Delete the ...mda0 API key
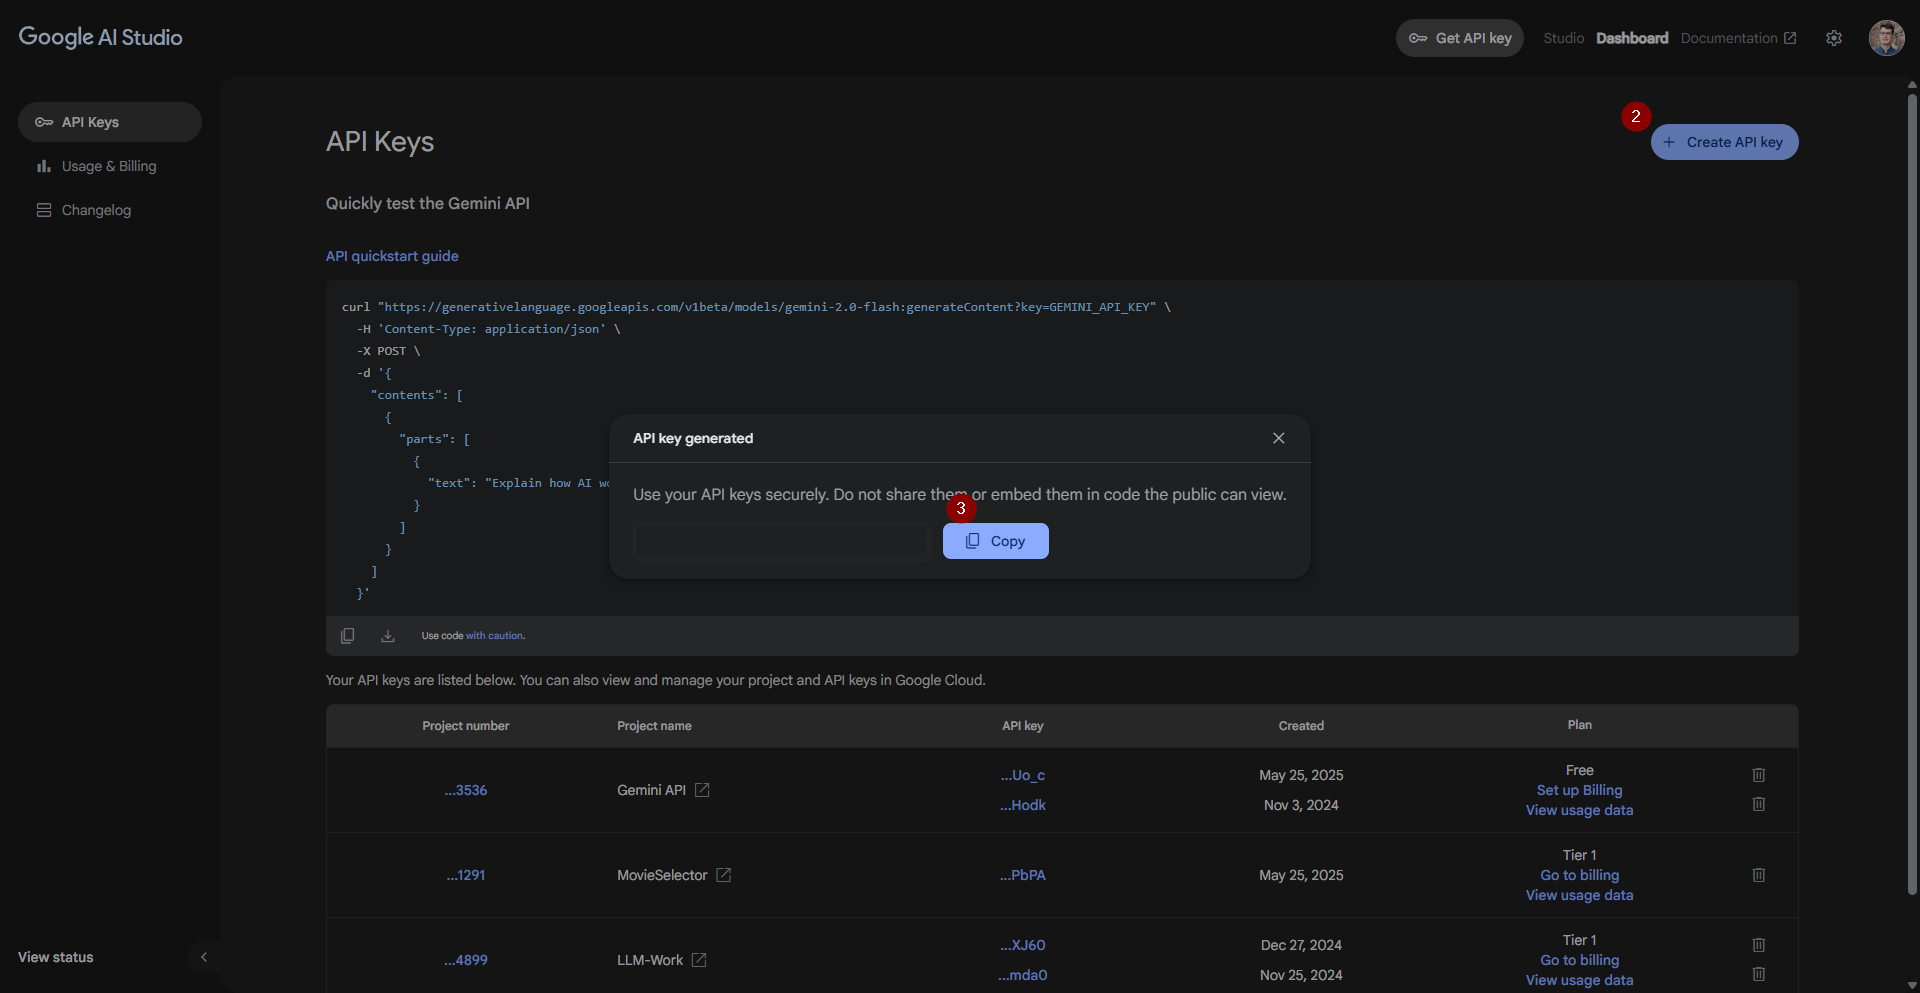Image resolution: width=1920 pixels, height=993 pixels. 1759,974
